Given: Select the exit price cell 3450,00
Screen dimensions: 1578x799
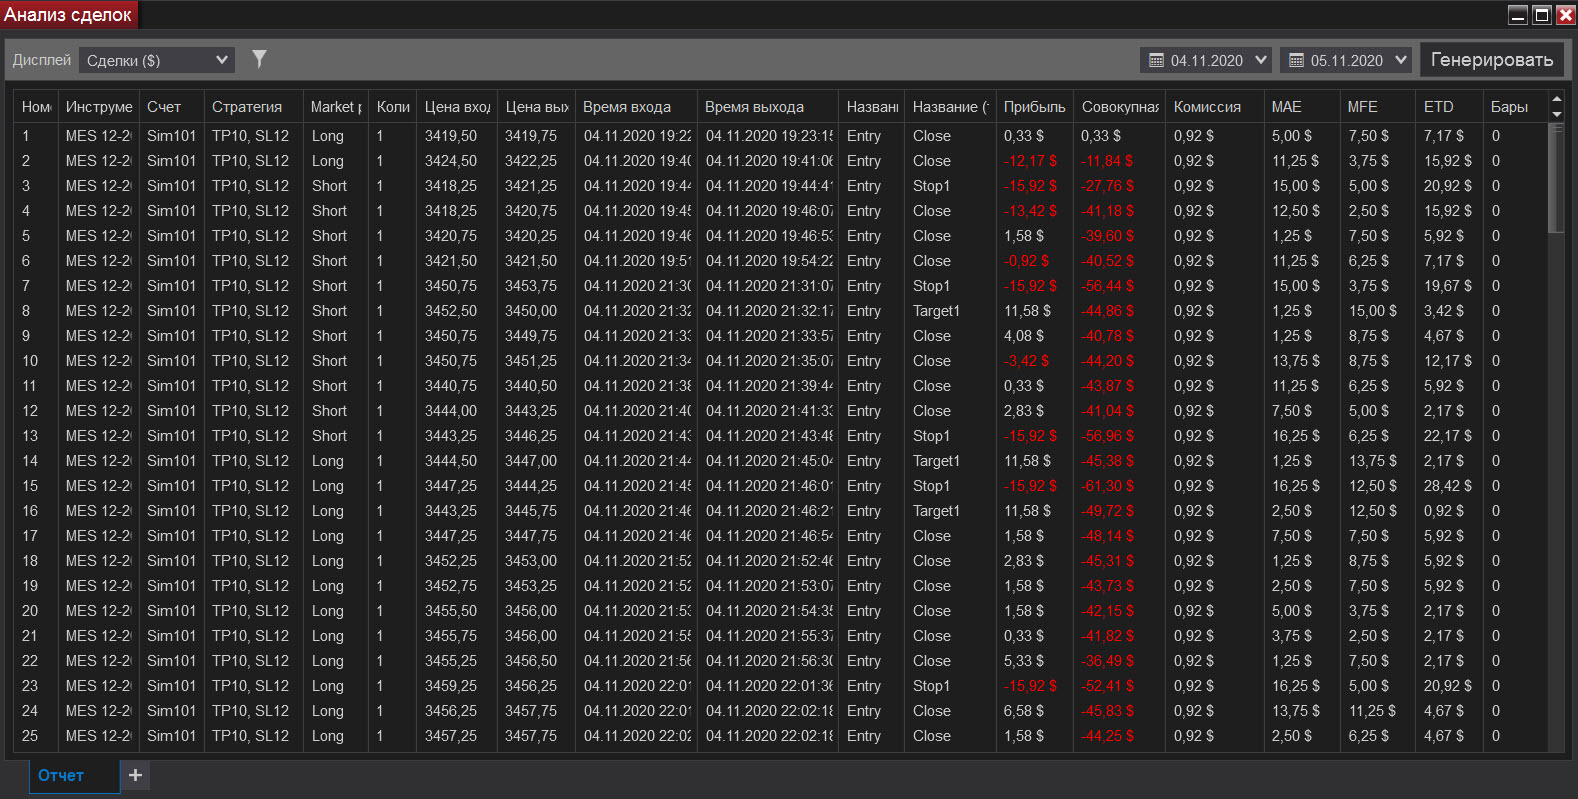Looking at the screenshot, I should point(531,311).
